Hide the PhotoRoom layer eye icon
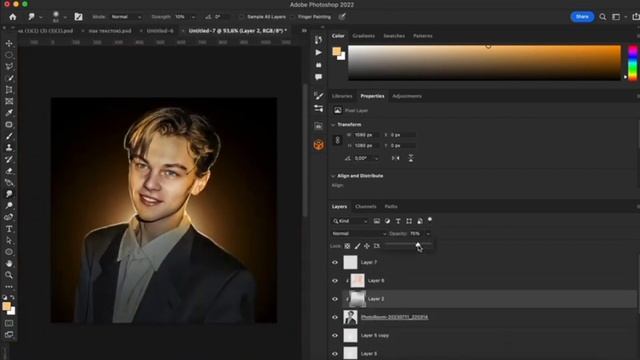The image size is (640, 360). tap(335, 317)
